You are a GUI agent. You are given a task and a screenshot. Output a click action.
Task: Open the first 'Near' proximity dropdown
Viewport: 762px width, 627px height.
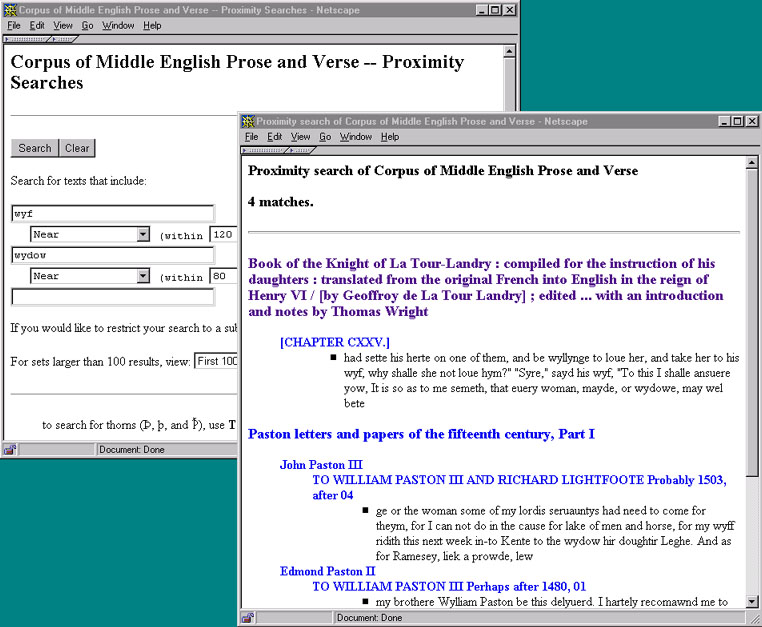pos(142,235)
